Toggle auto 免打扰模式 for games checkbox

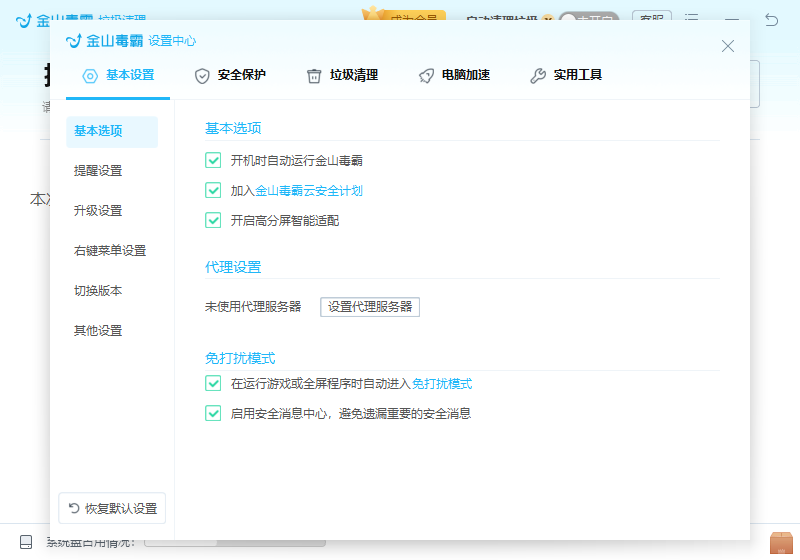tap(213, 383)
